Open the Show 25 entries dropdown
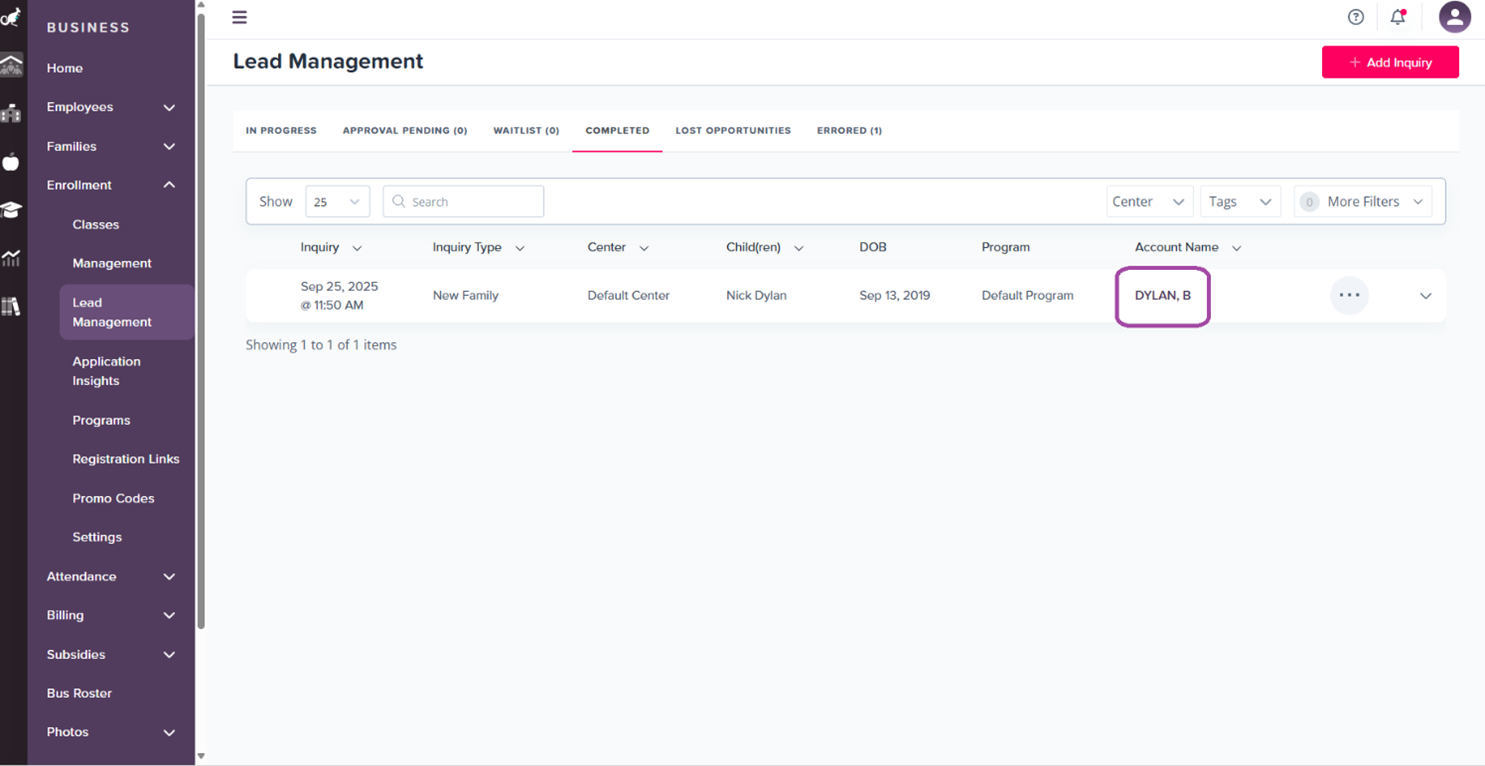 tap(337, 201)
